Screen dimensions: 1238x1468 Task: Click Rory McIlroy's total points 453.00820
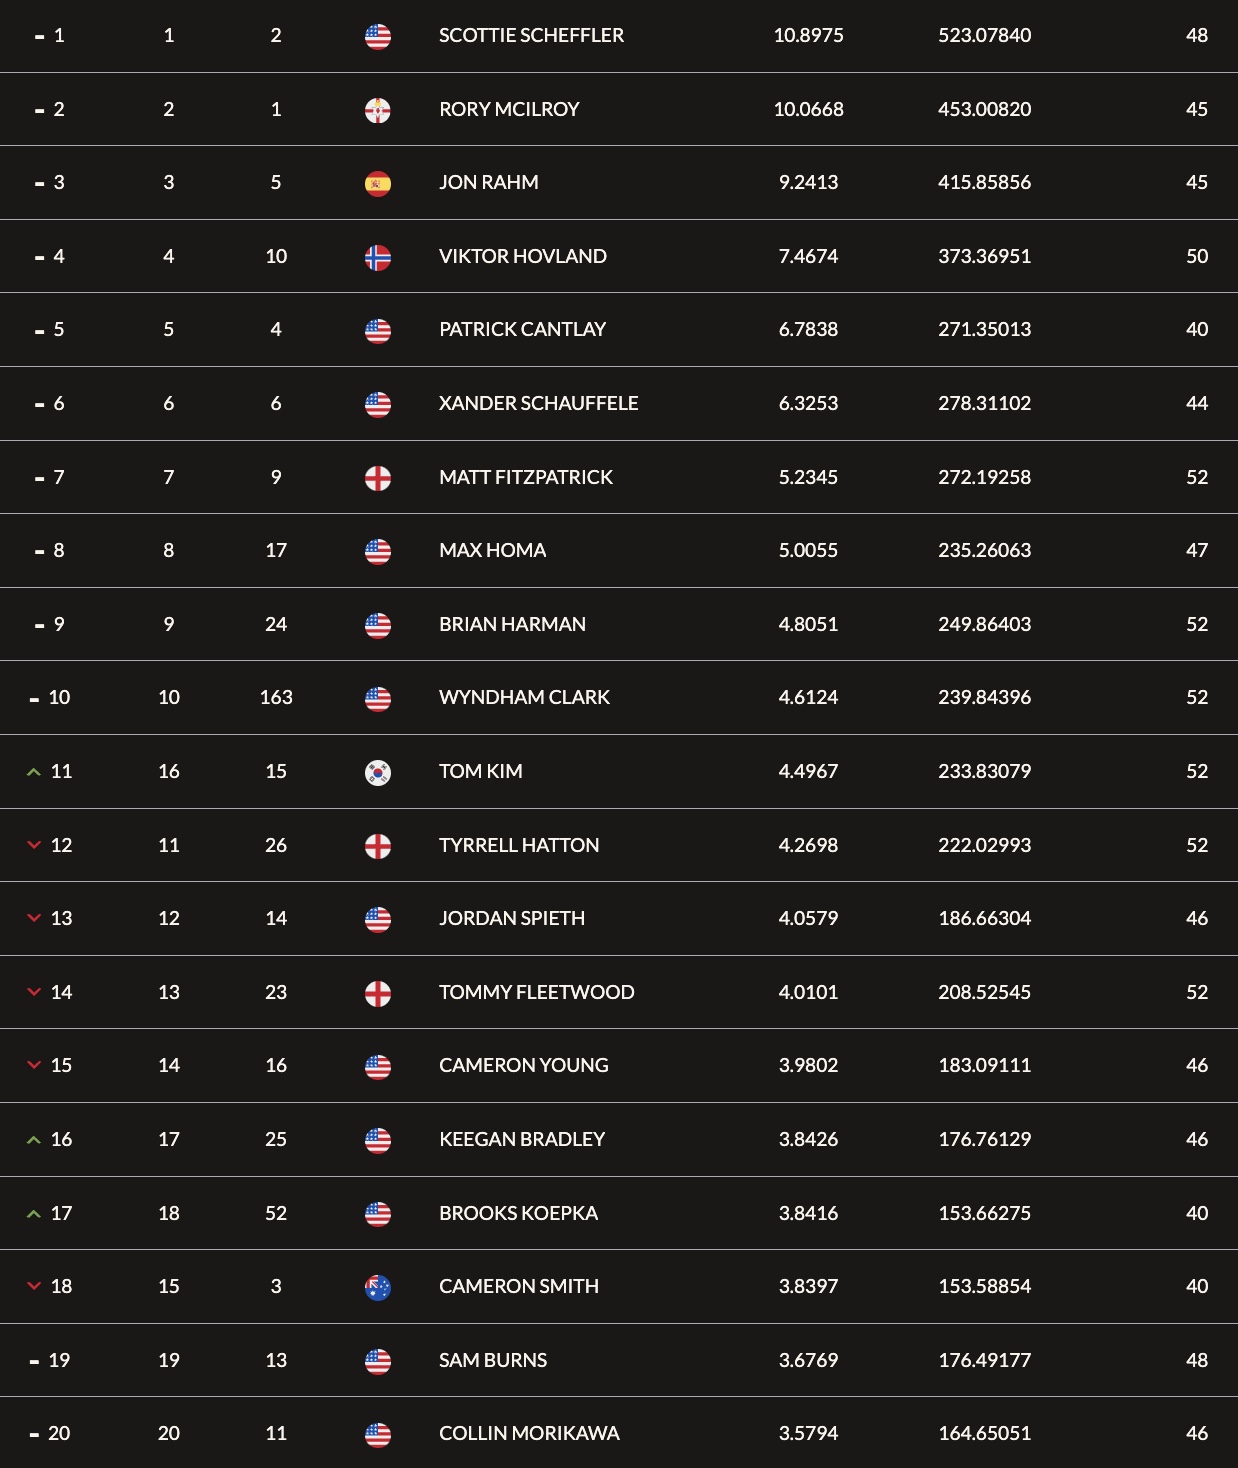coord(984,109)
